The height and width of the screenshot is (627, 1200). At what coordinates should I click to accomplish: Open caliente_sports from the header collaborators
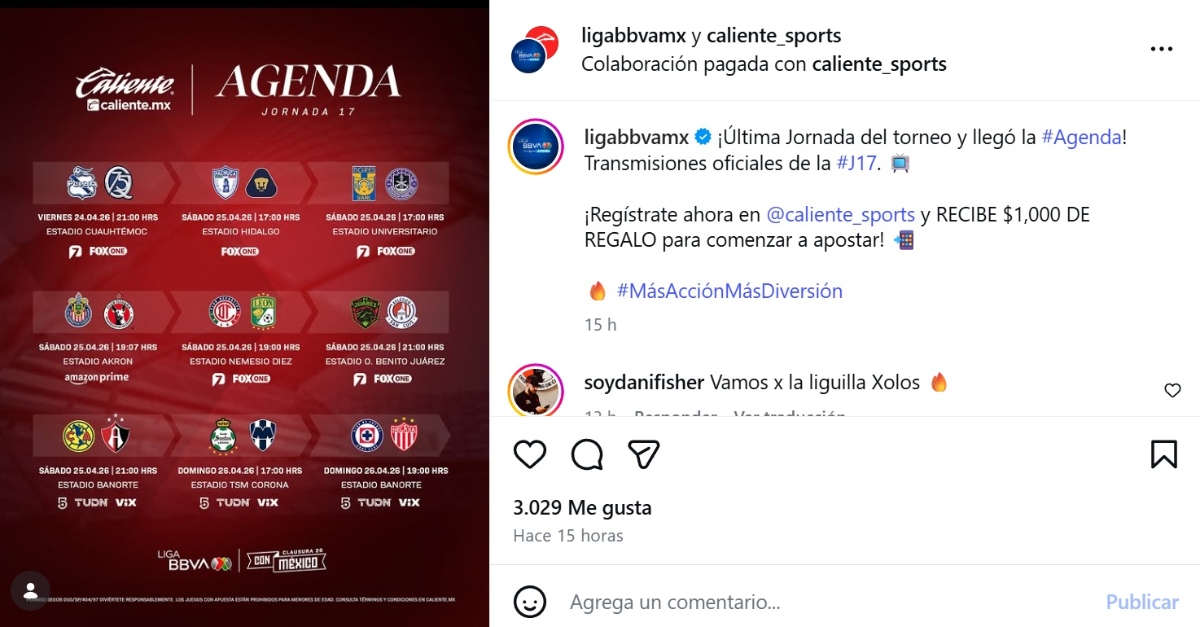(x=774, y=36)
